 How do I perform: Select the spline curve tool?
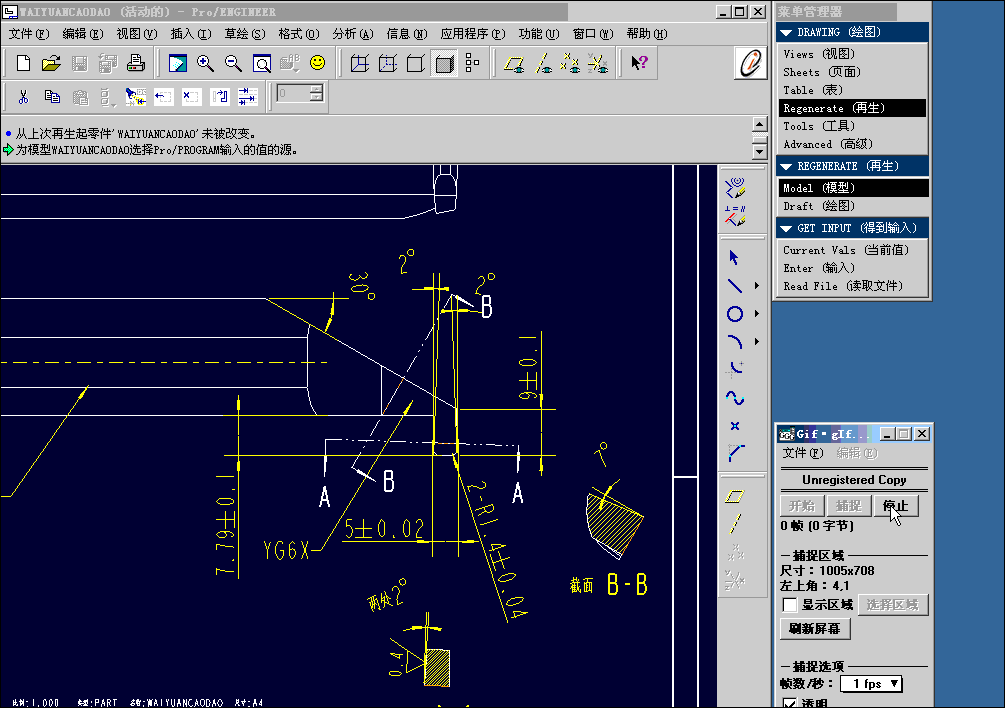click(735, 398)
